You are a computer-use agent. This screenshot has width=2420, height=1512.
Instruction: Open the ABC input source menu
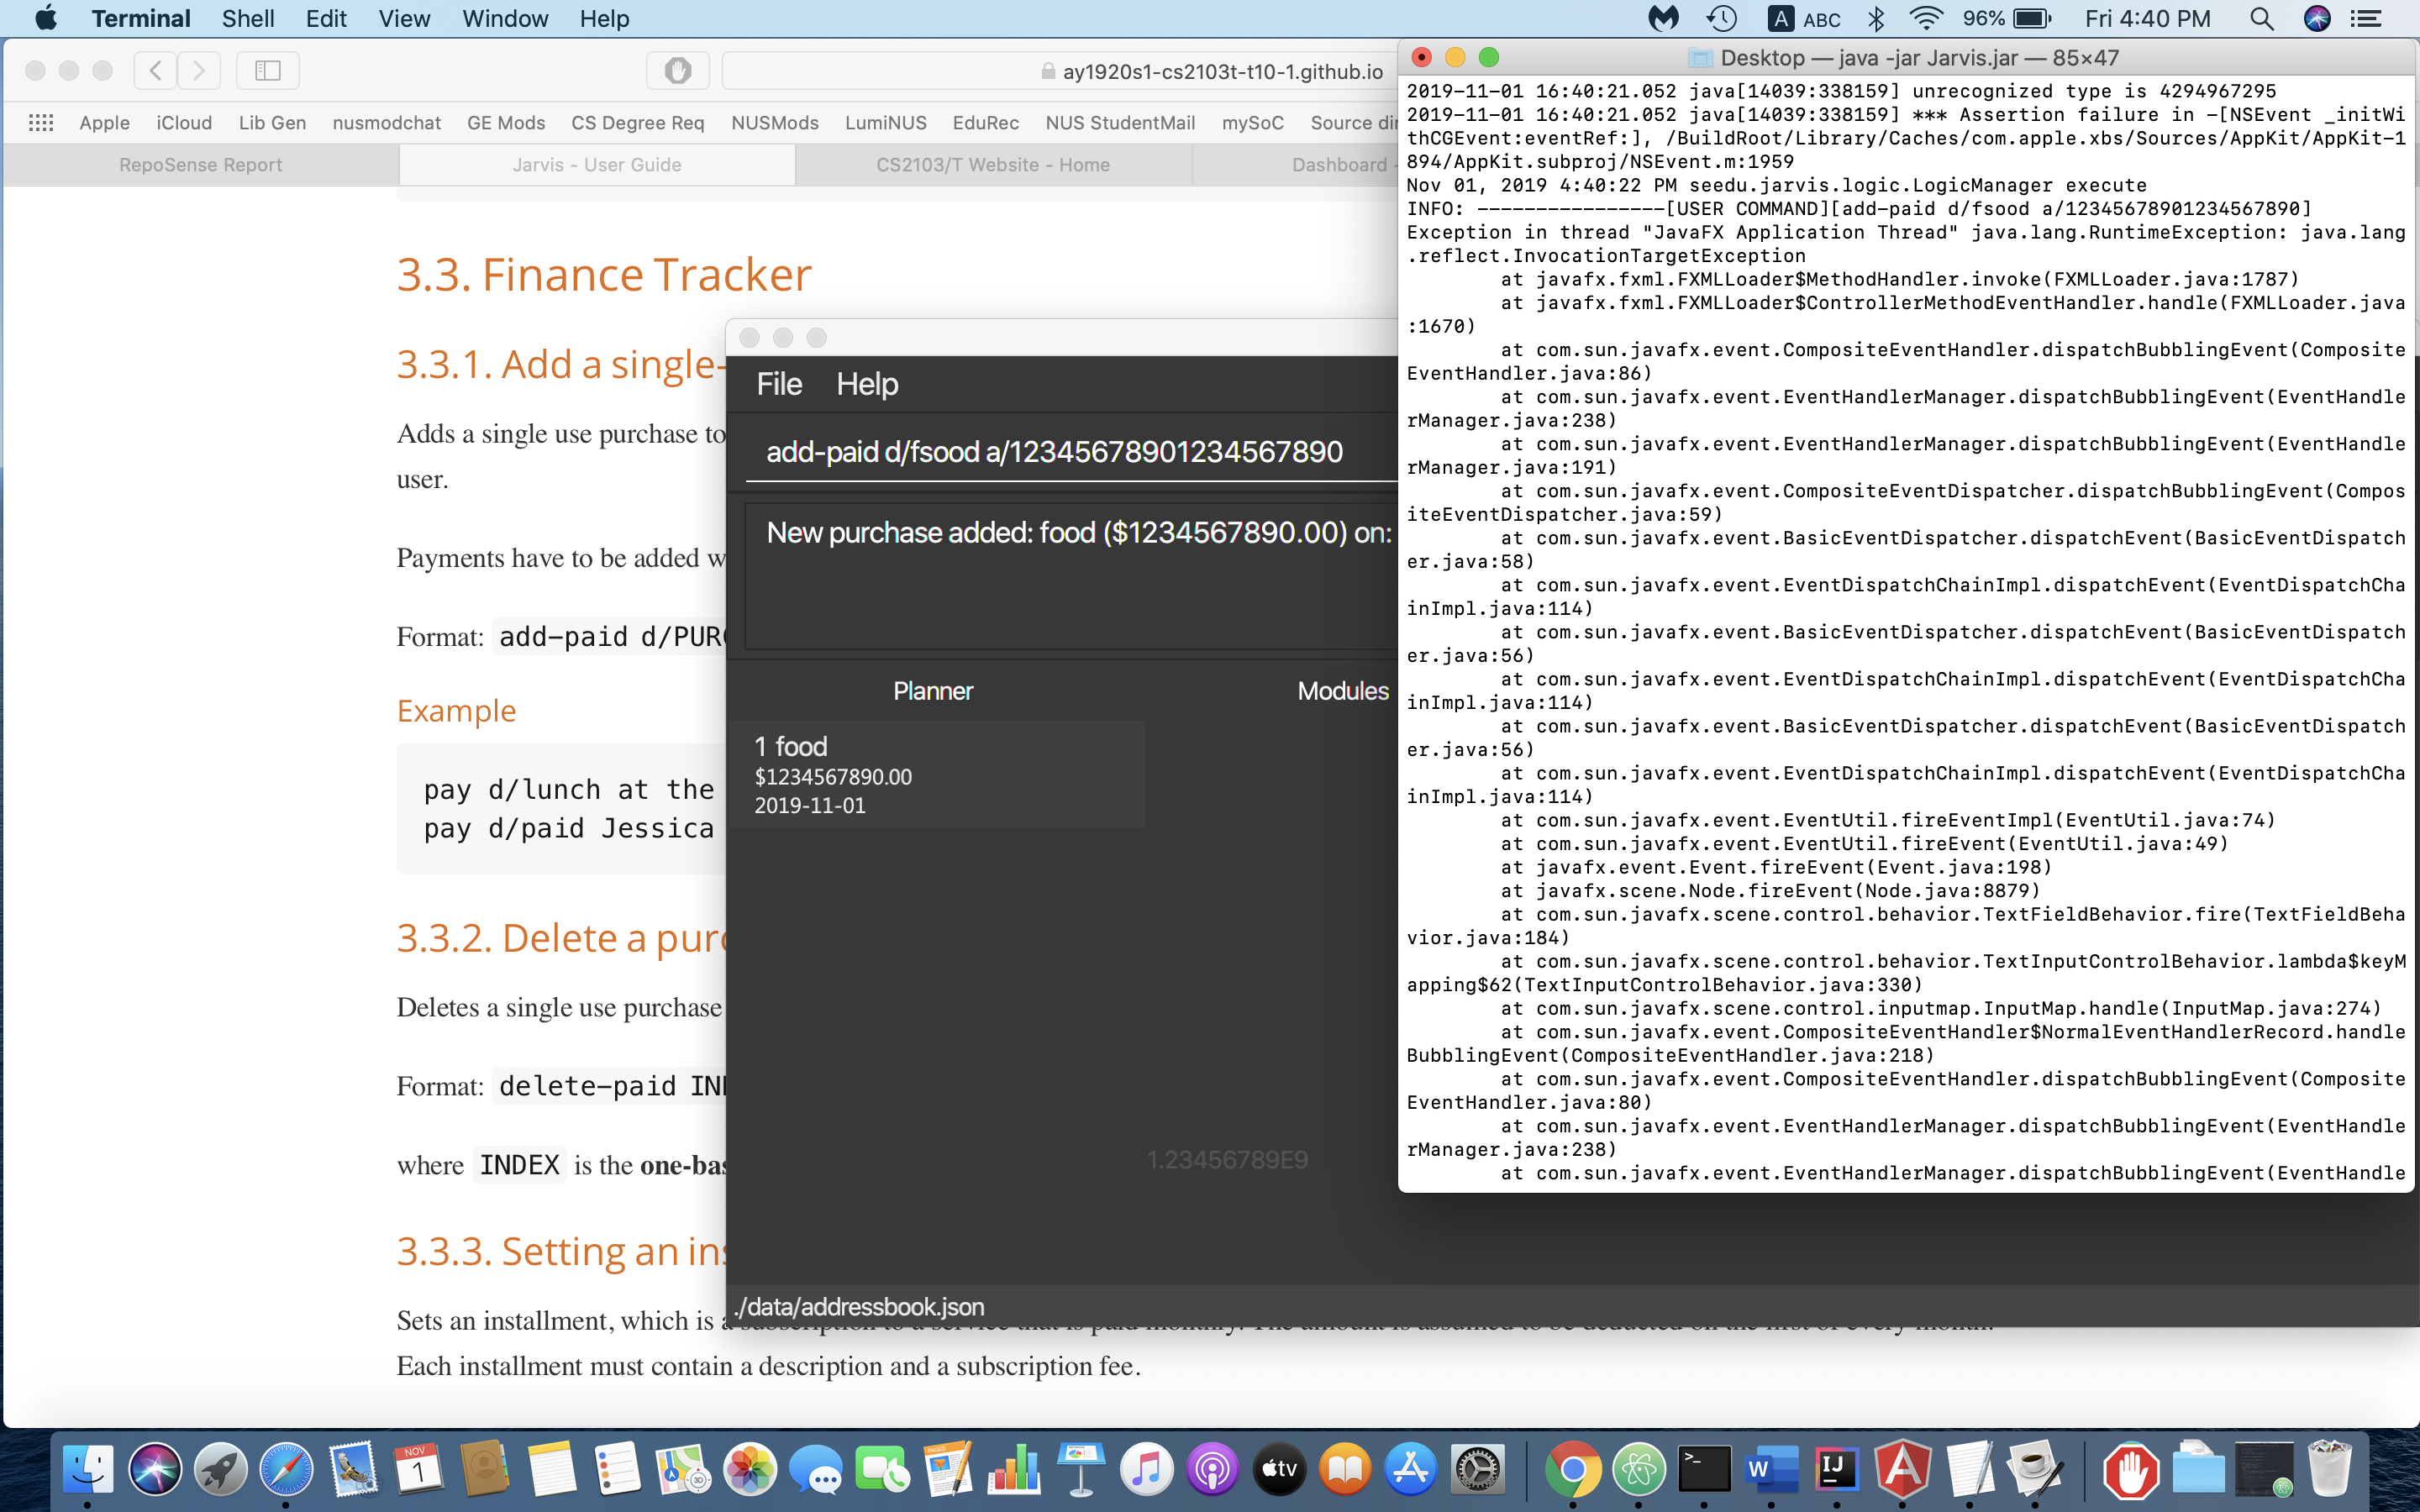1804,19
